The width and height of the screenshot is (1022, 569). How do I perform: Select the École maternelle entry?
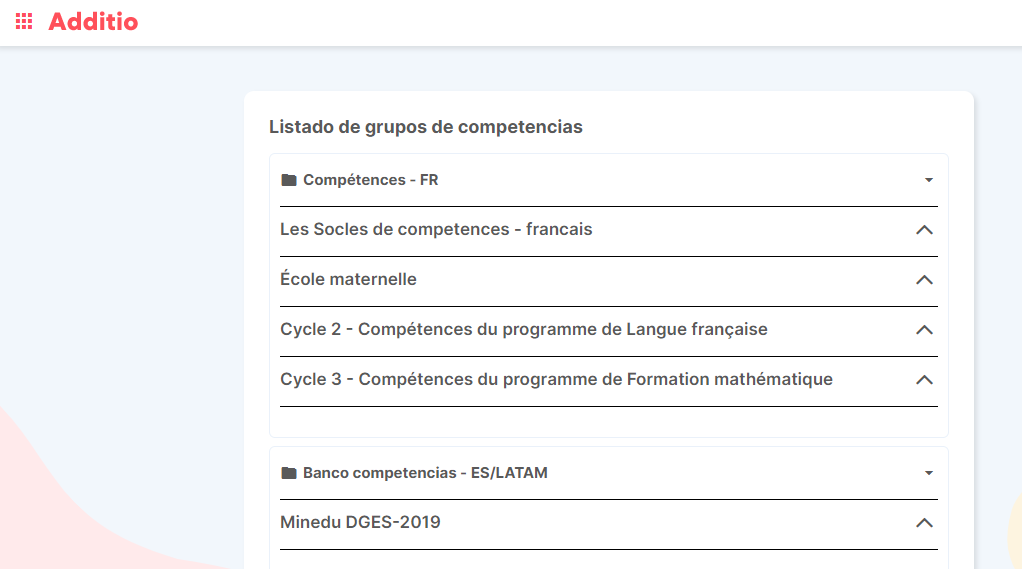point(348,280)
